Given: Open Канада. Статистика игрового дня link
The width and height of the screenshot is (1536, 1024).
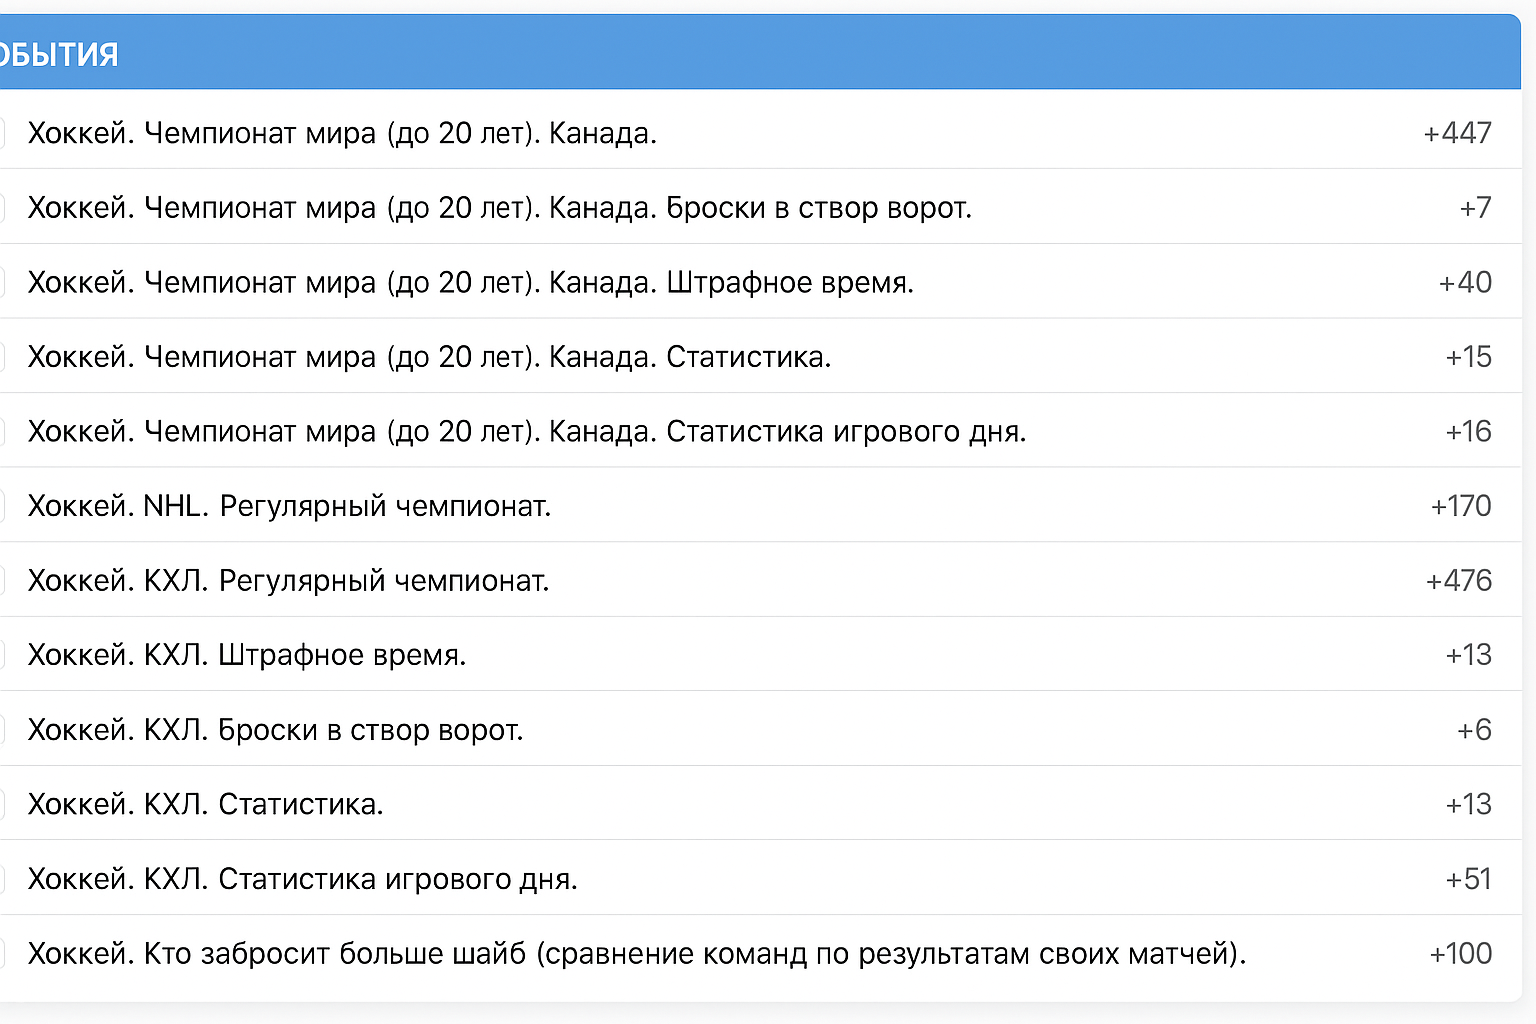Looking at the screenshot, I should 526,431.
